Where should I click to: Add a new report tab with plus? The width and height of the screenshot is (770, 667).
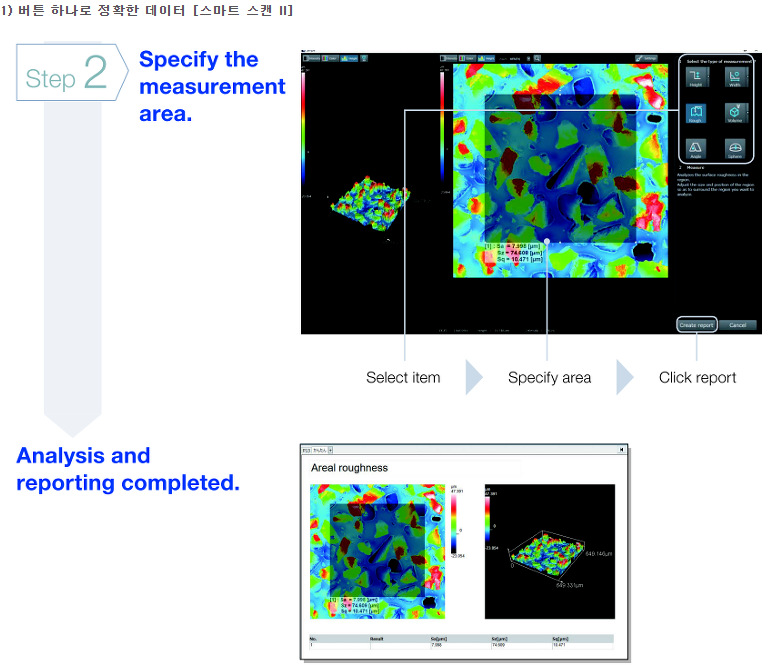(331, 451)
